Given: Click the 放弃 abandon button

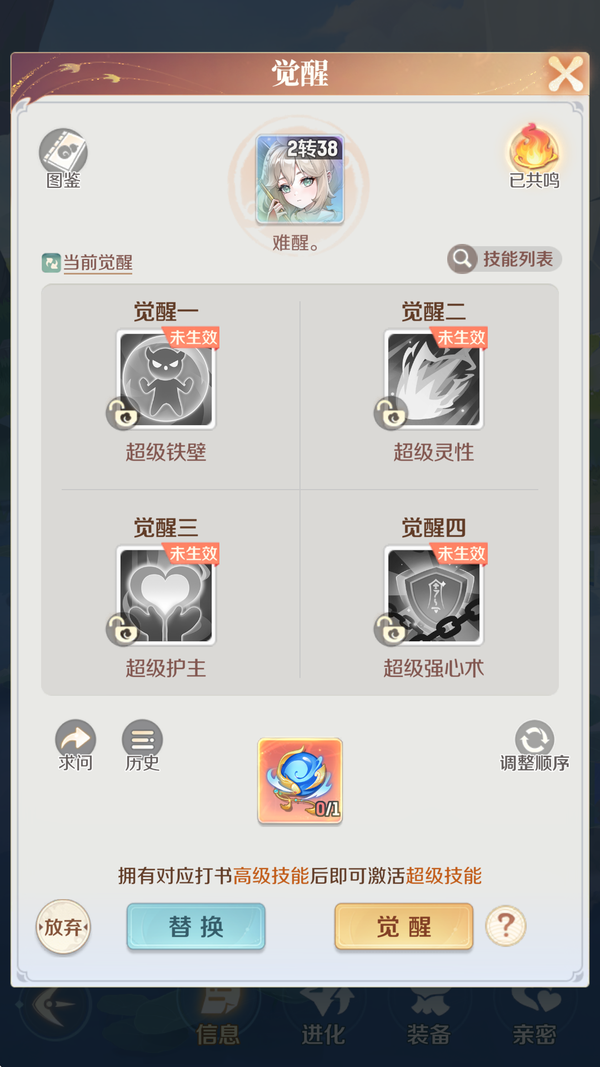Looking at the screenshot, I should (63, 927).
